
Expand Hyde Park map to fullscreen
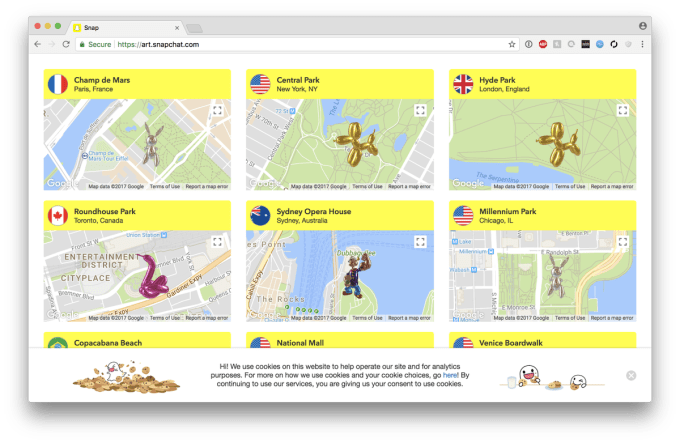coord(623,111)
